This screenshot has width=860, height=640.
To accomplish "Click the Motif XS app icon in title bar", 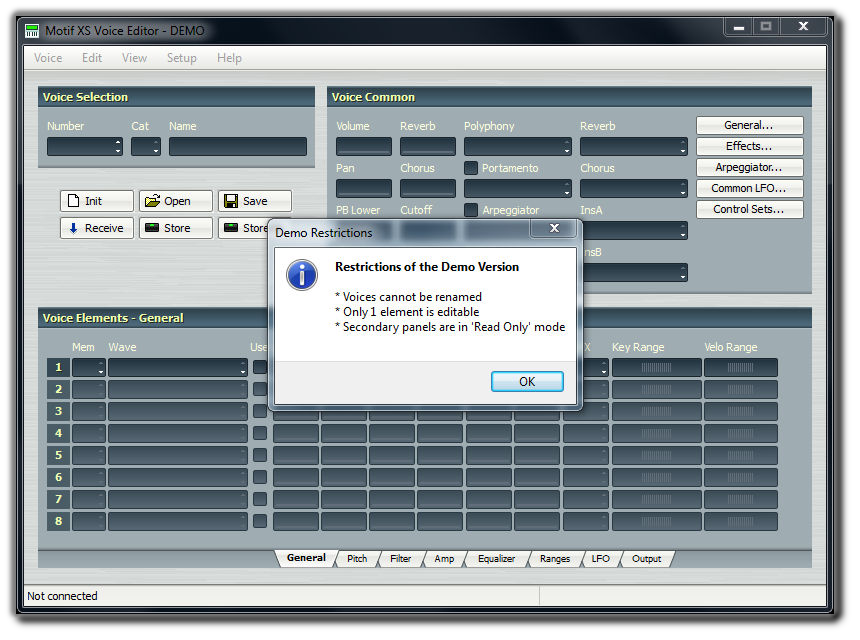I will tap(32, 31).
